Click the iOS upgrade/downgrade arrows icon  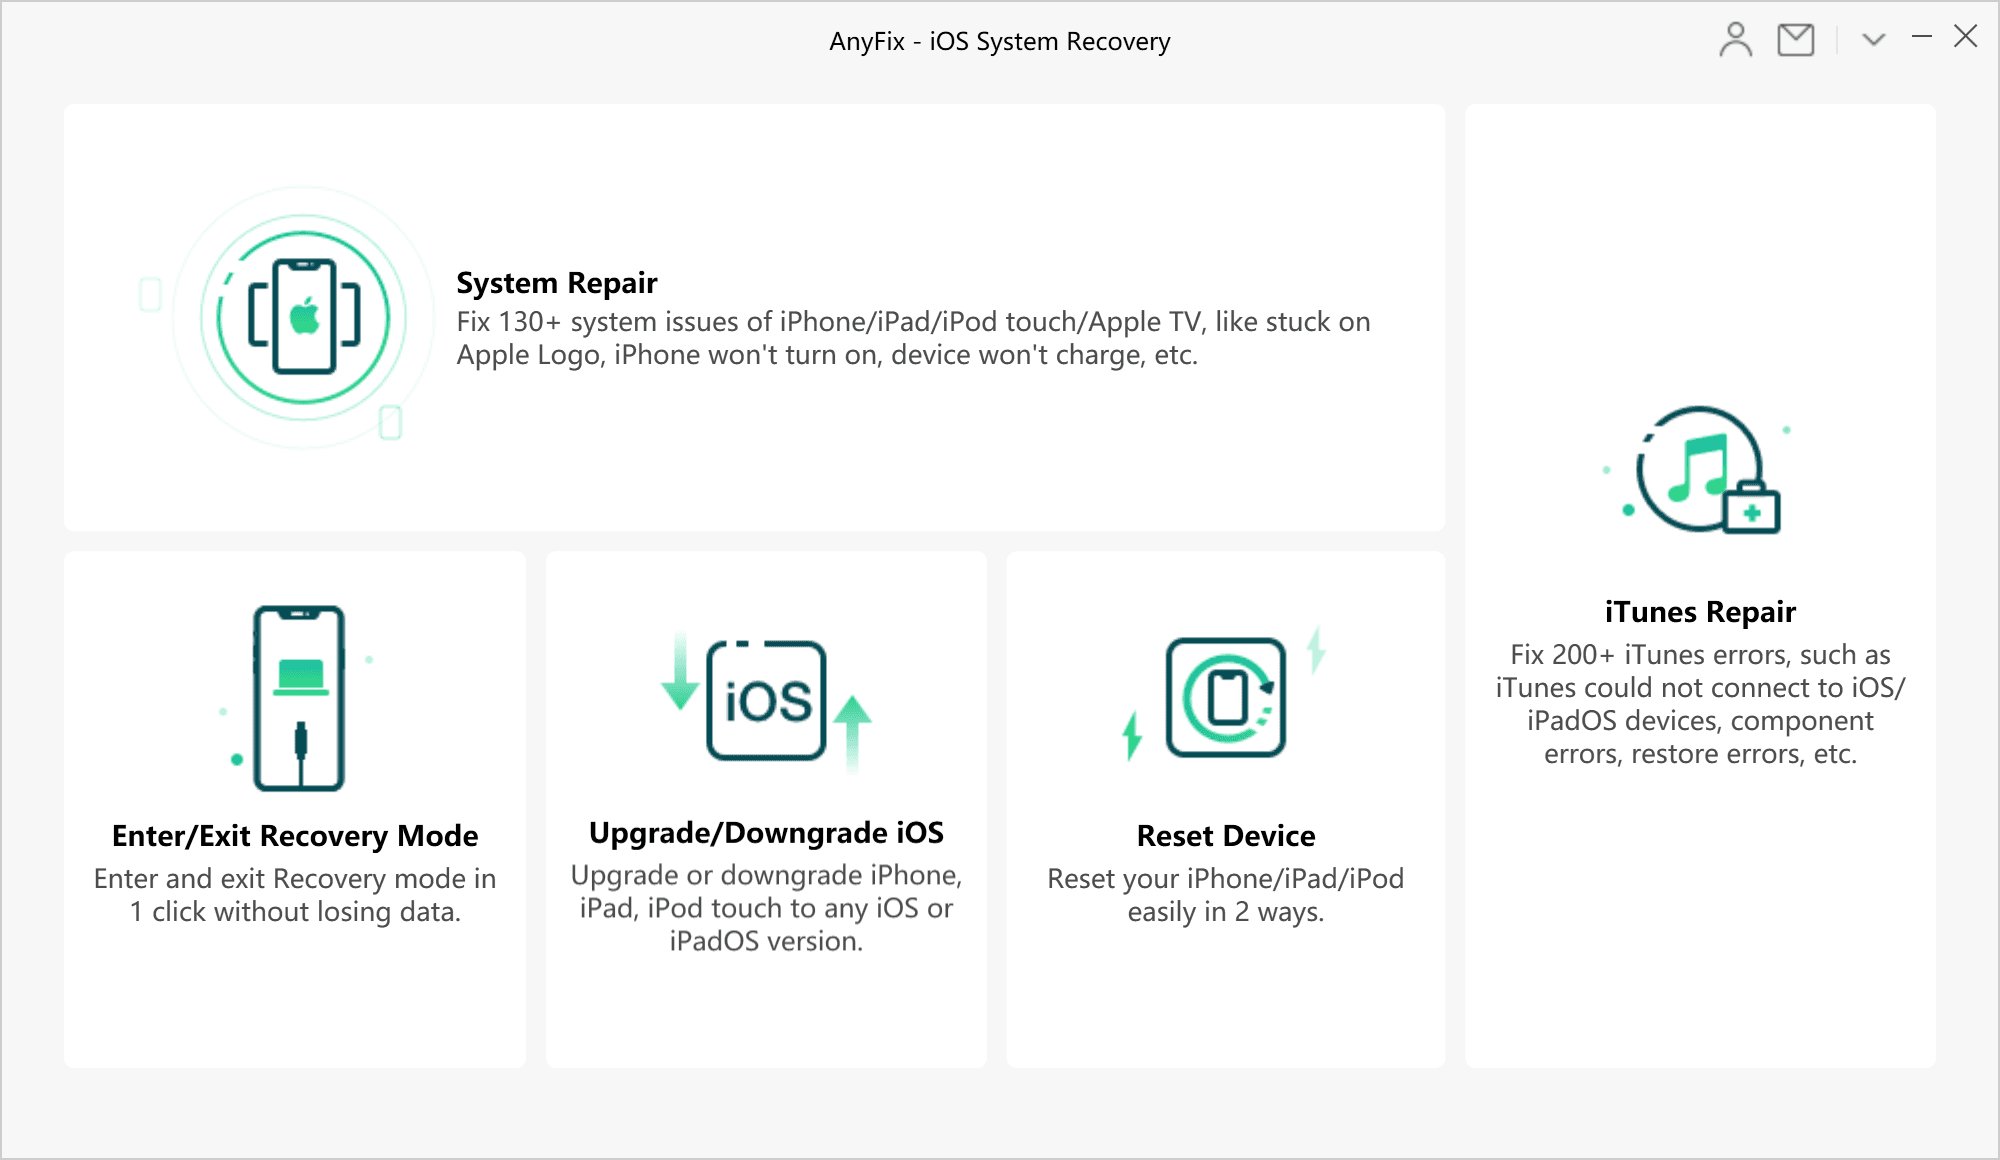[x=767, y=700]
